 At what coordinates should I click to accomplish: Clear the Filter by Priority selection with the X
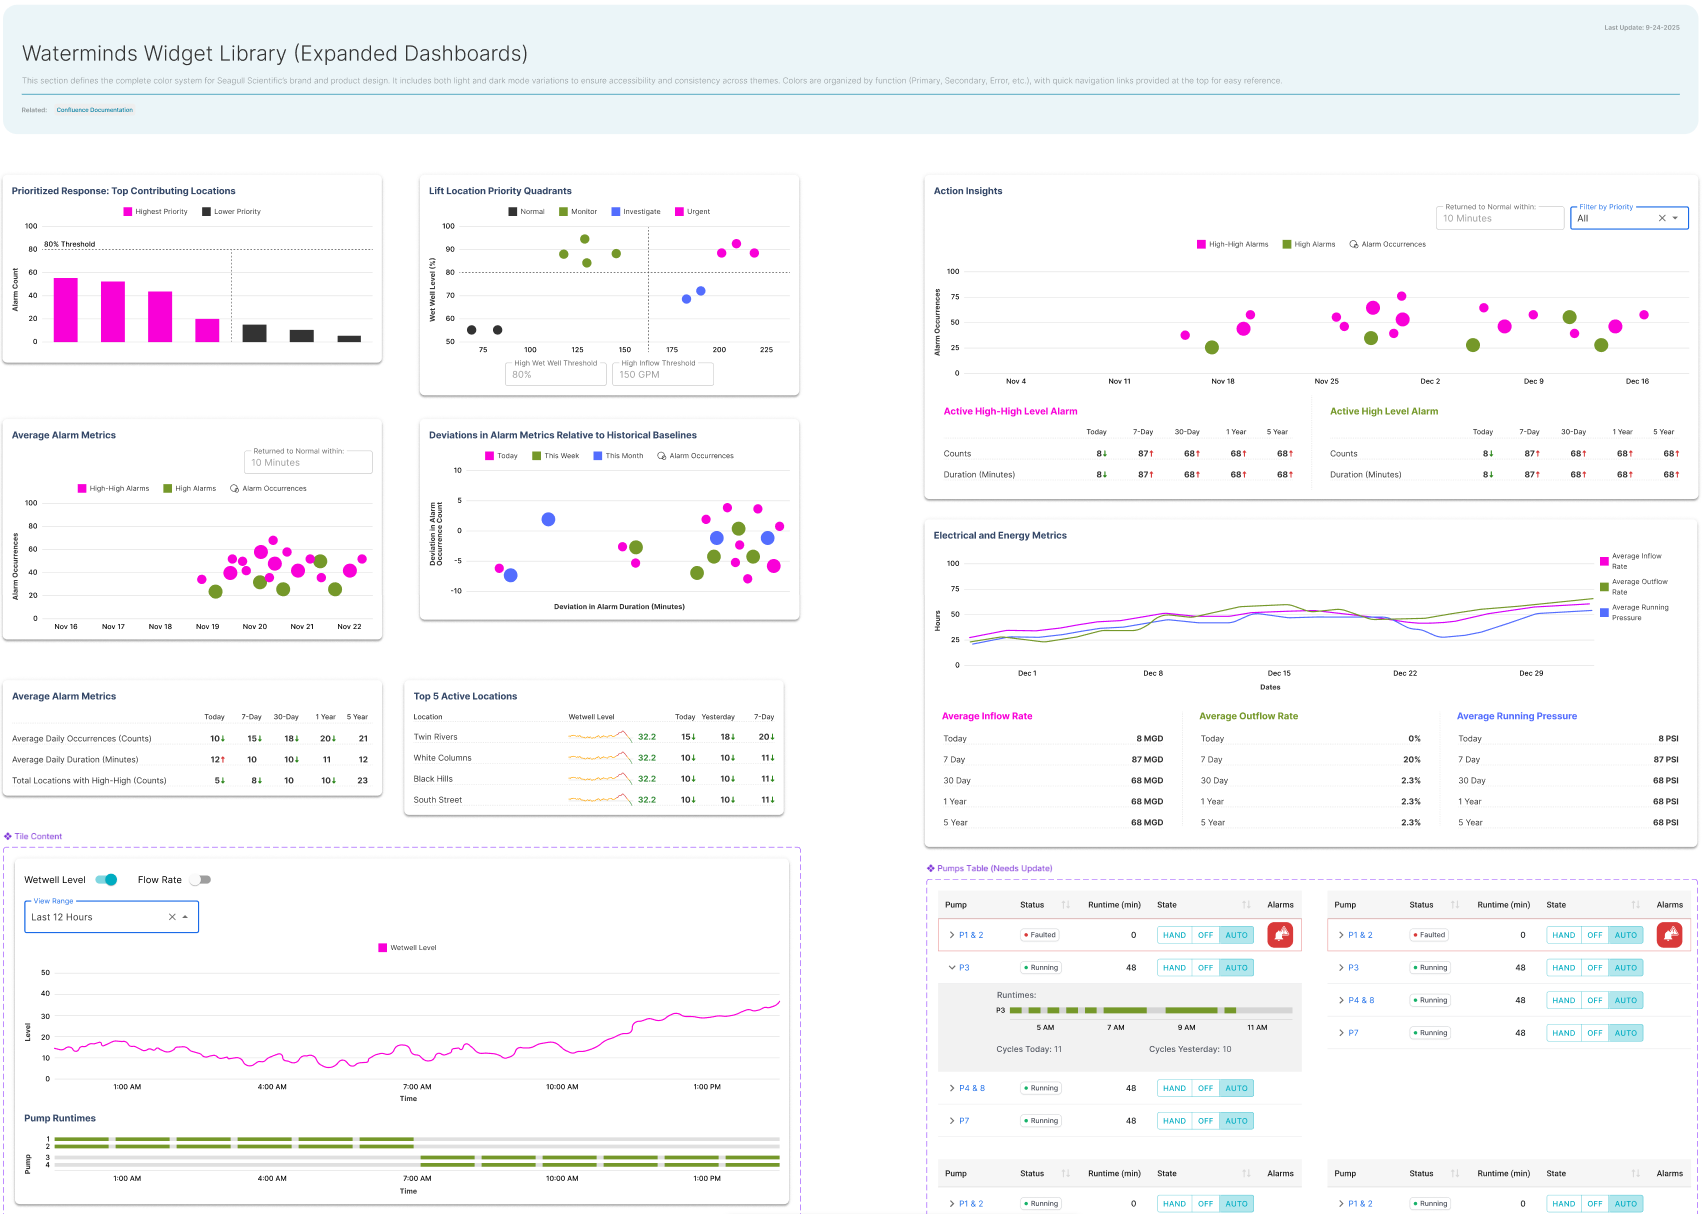1662,218
